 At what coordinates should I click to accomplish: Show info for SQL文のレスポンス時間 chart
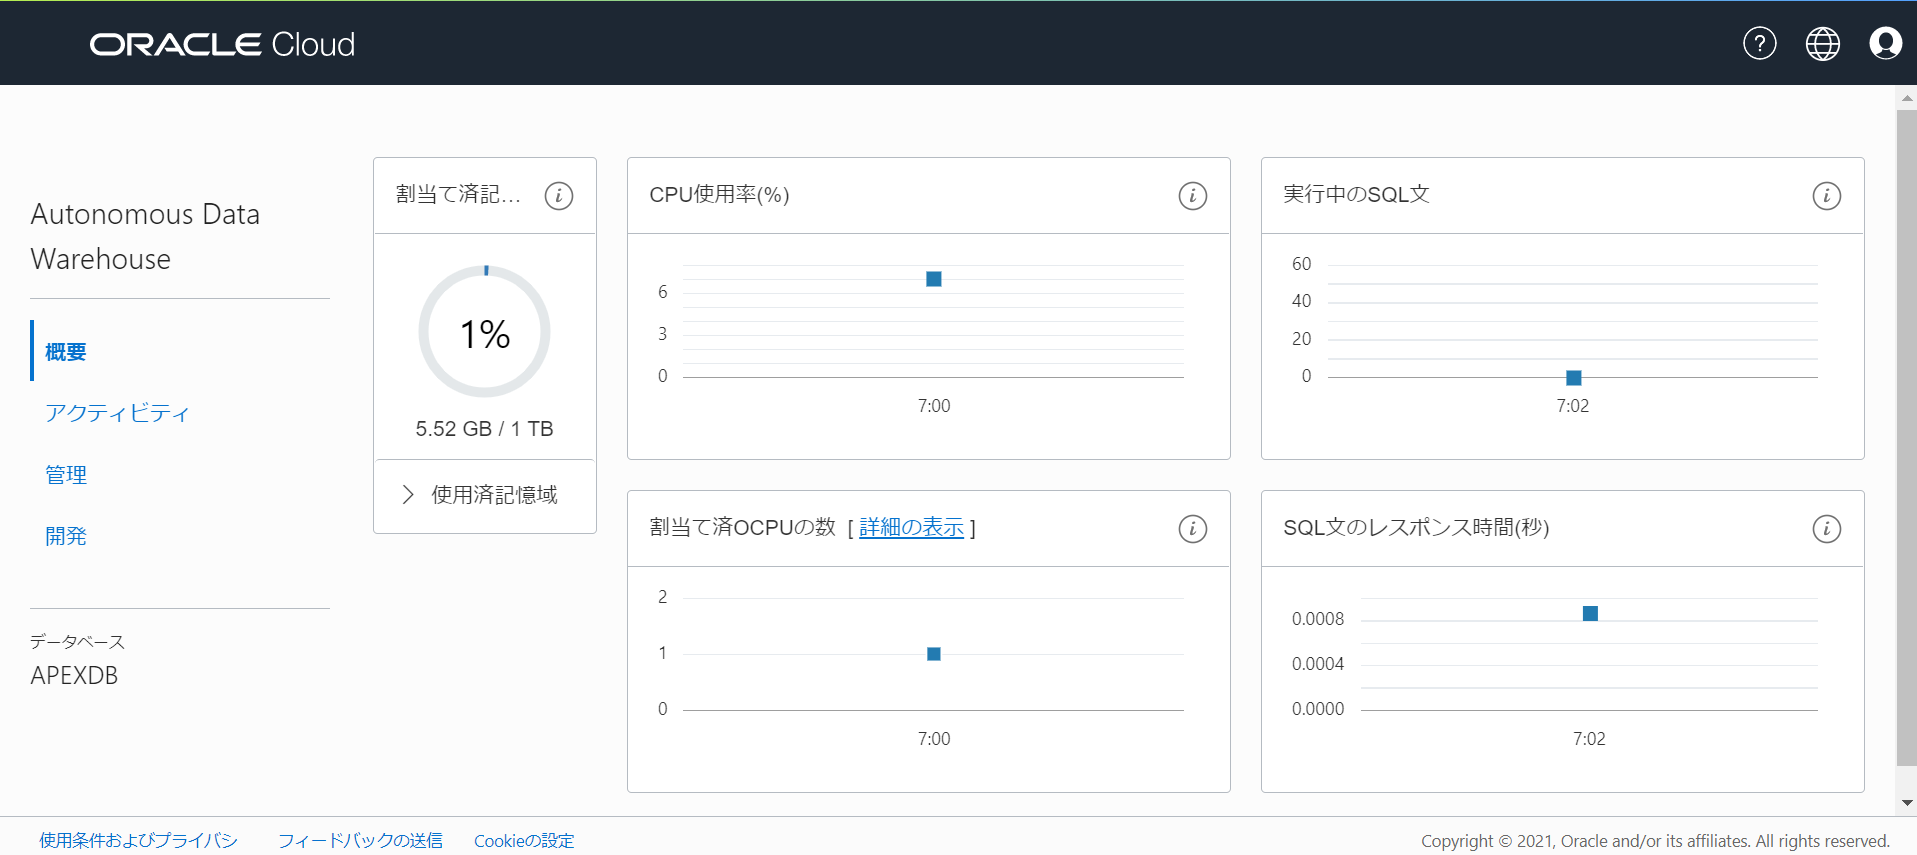point(1826,529)
